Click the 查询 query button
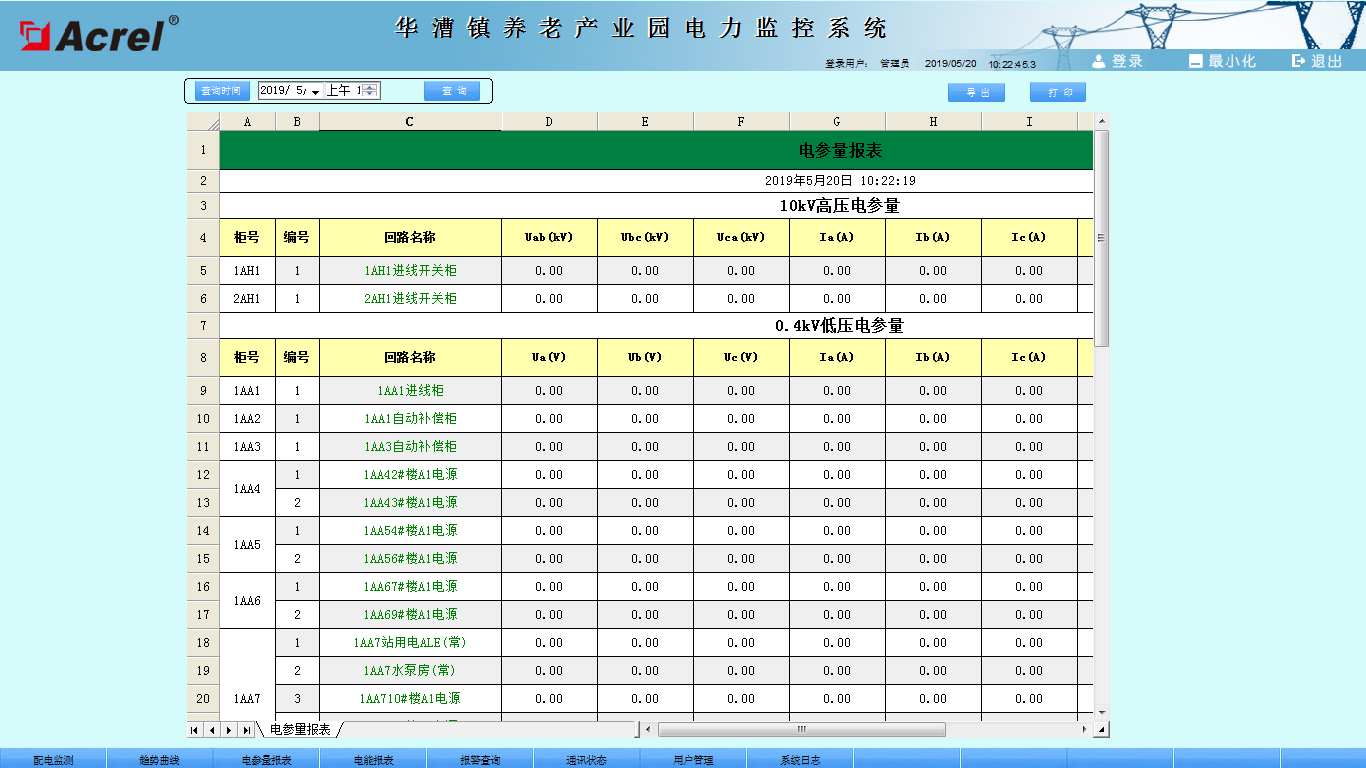This screenshot has height=768, width=1366. pyautogui.click(x=452, y=91)
